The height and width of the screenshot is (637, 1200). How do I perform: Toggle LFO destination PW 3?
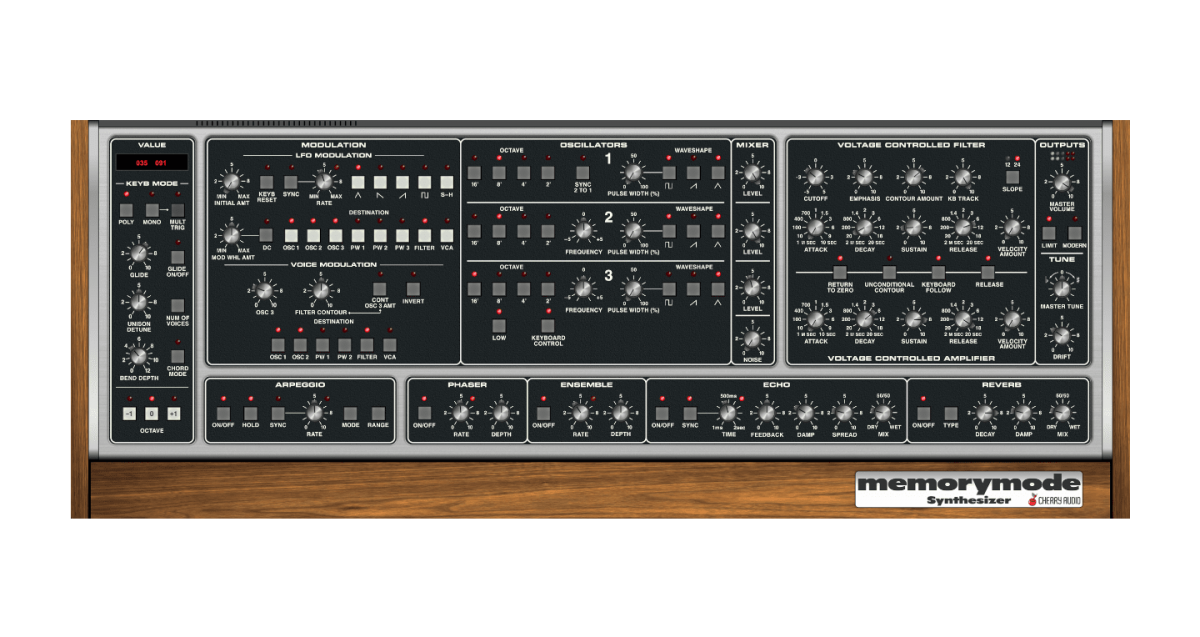[401, 234]
